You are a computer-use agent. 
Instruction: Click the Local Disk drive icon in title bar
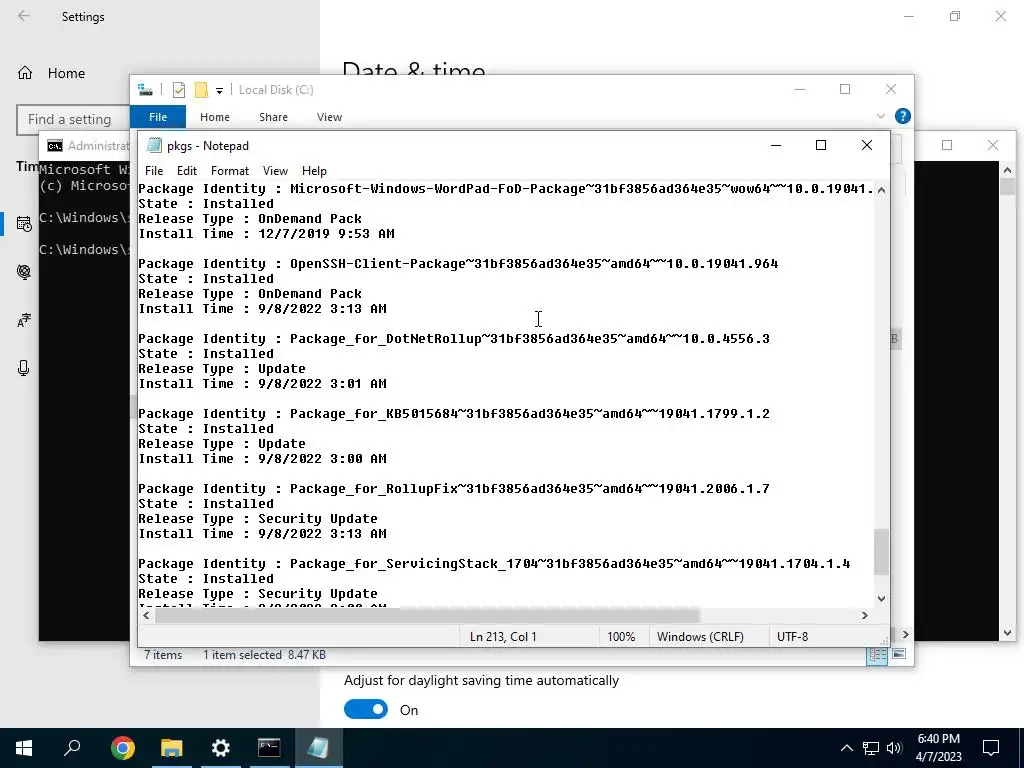pyautogui.click(x=145, y=90)
